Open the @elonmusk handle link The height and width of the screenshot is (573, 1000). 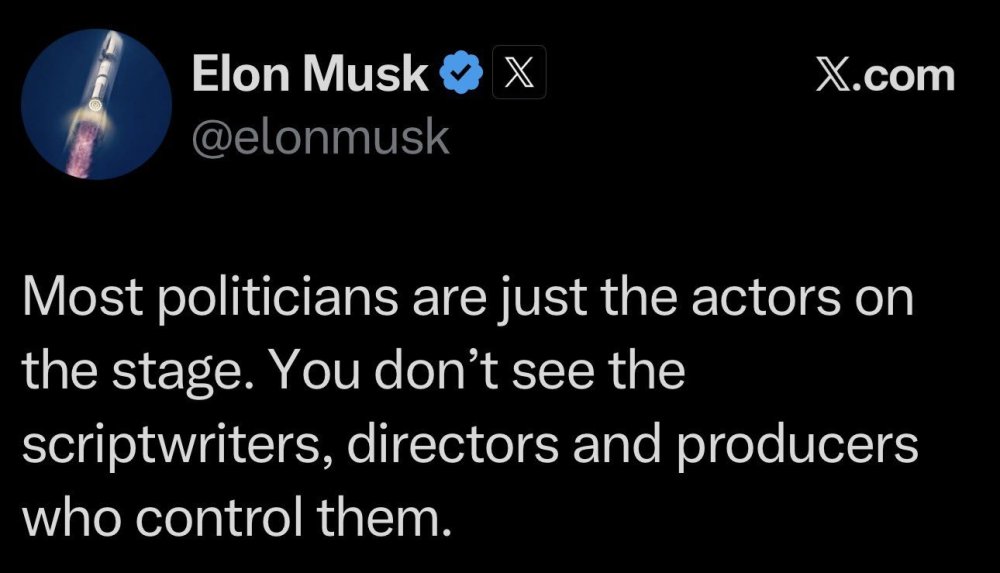[319, 137]
